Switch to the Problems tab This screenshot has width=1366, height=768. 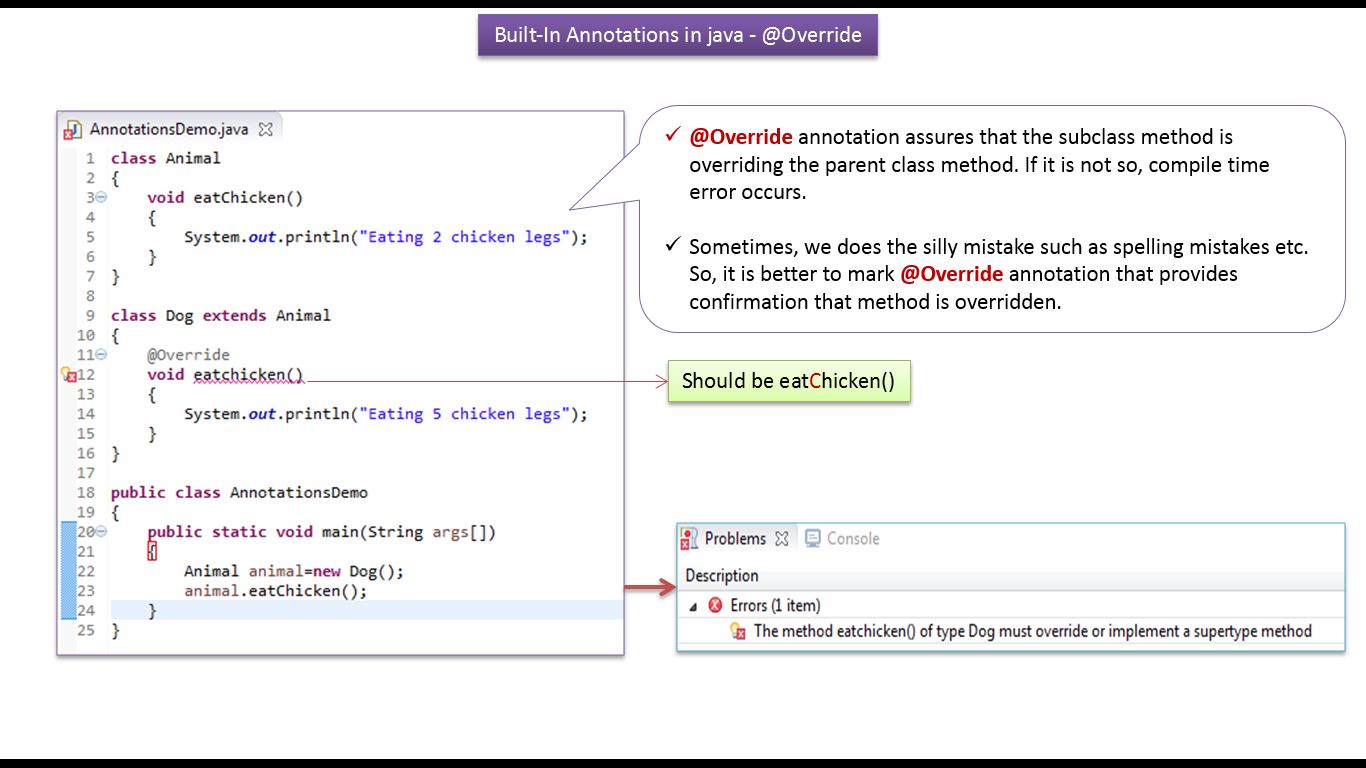735,538
